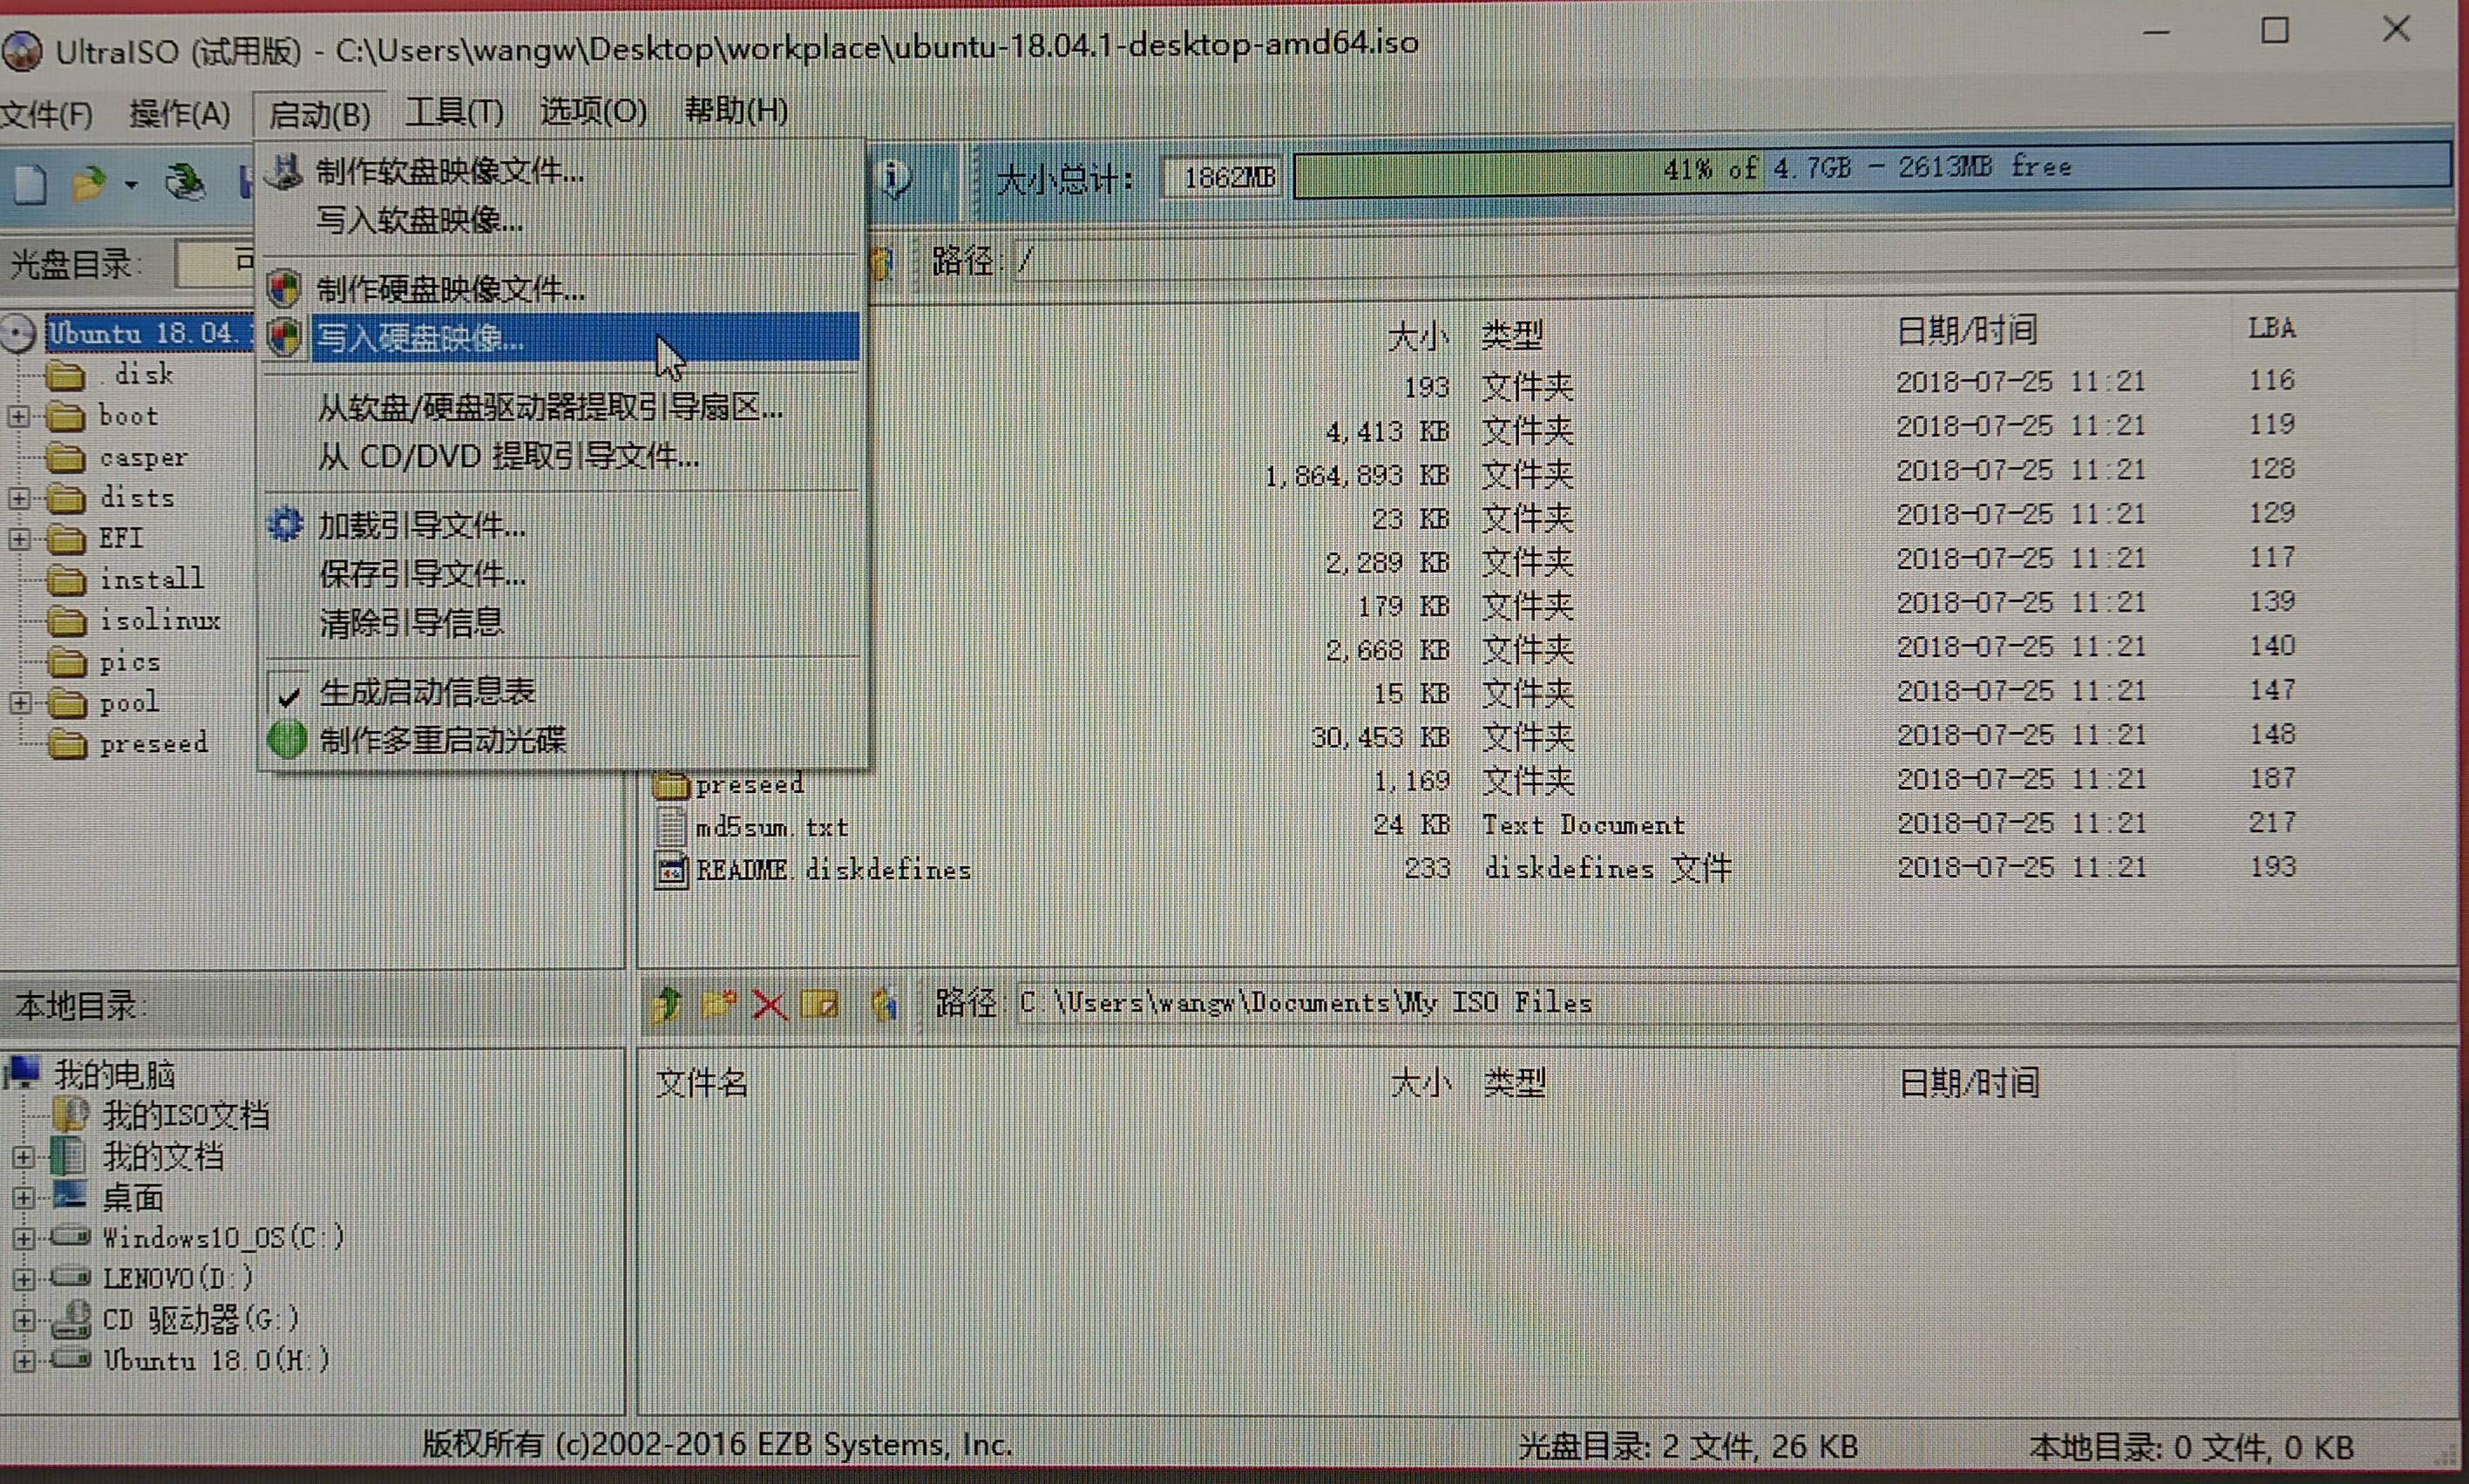Expand the pool folder tree node
2469x1484 pixels.
pyautogui.click(x=19, y=703)
